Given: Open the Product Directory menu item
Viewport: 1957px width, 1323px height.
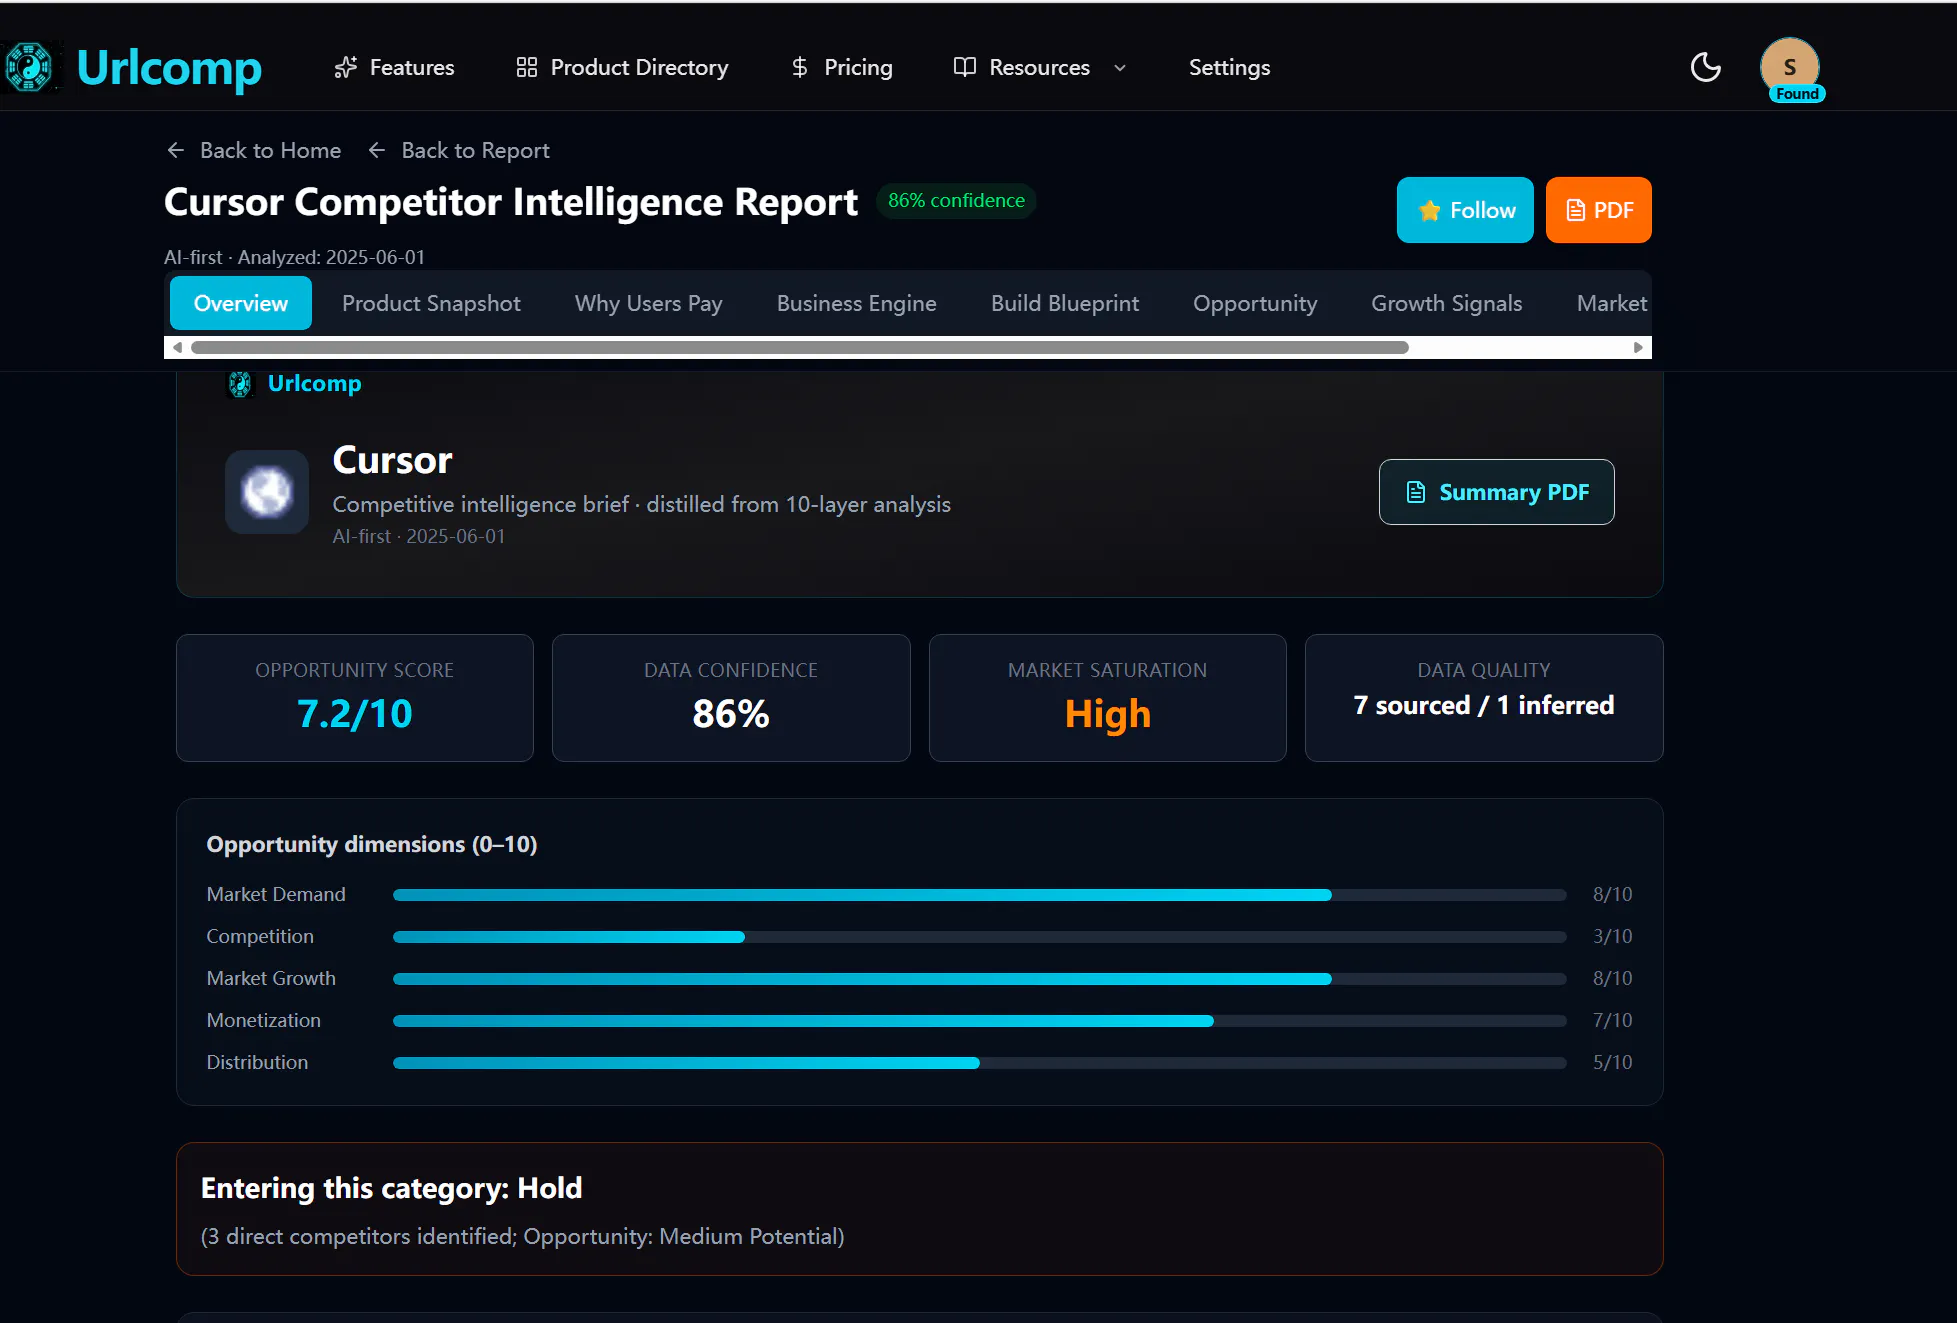Looking at the screenshot, I should coord(622,67).
